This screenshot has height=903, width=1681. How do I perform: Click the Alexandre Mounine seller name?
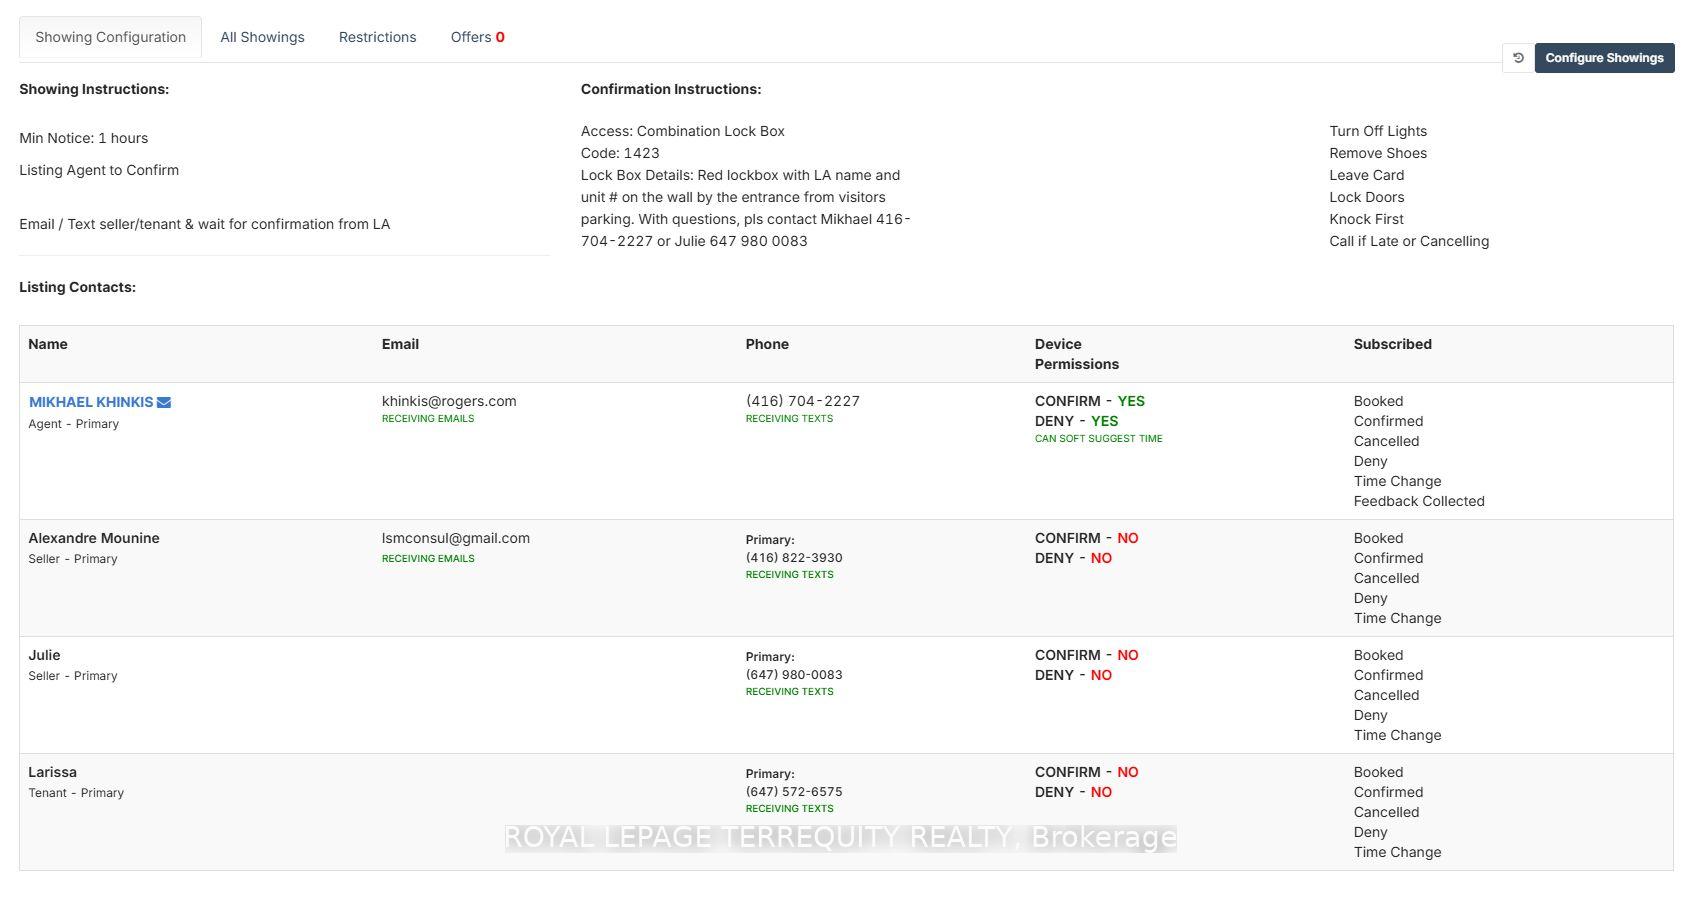(x=94, y=538)
